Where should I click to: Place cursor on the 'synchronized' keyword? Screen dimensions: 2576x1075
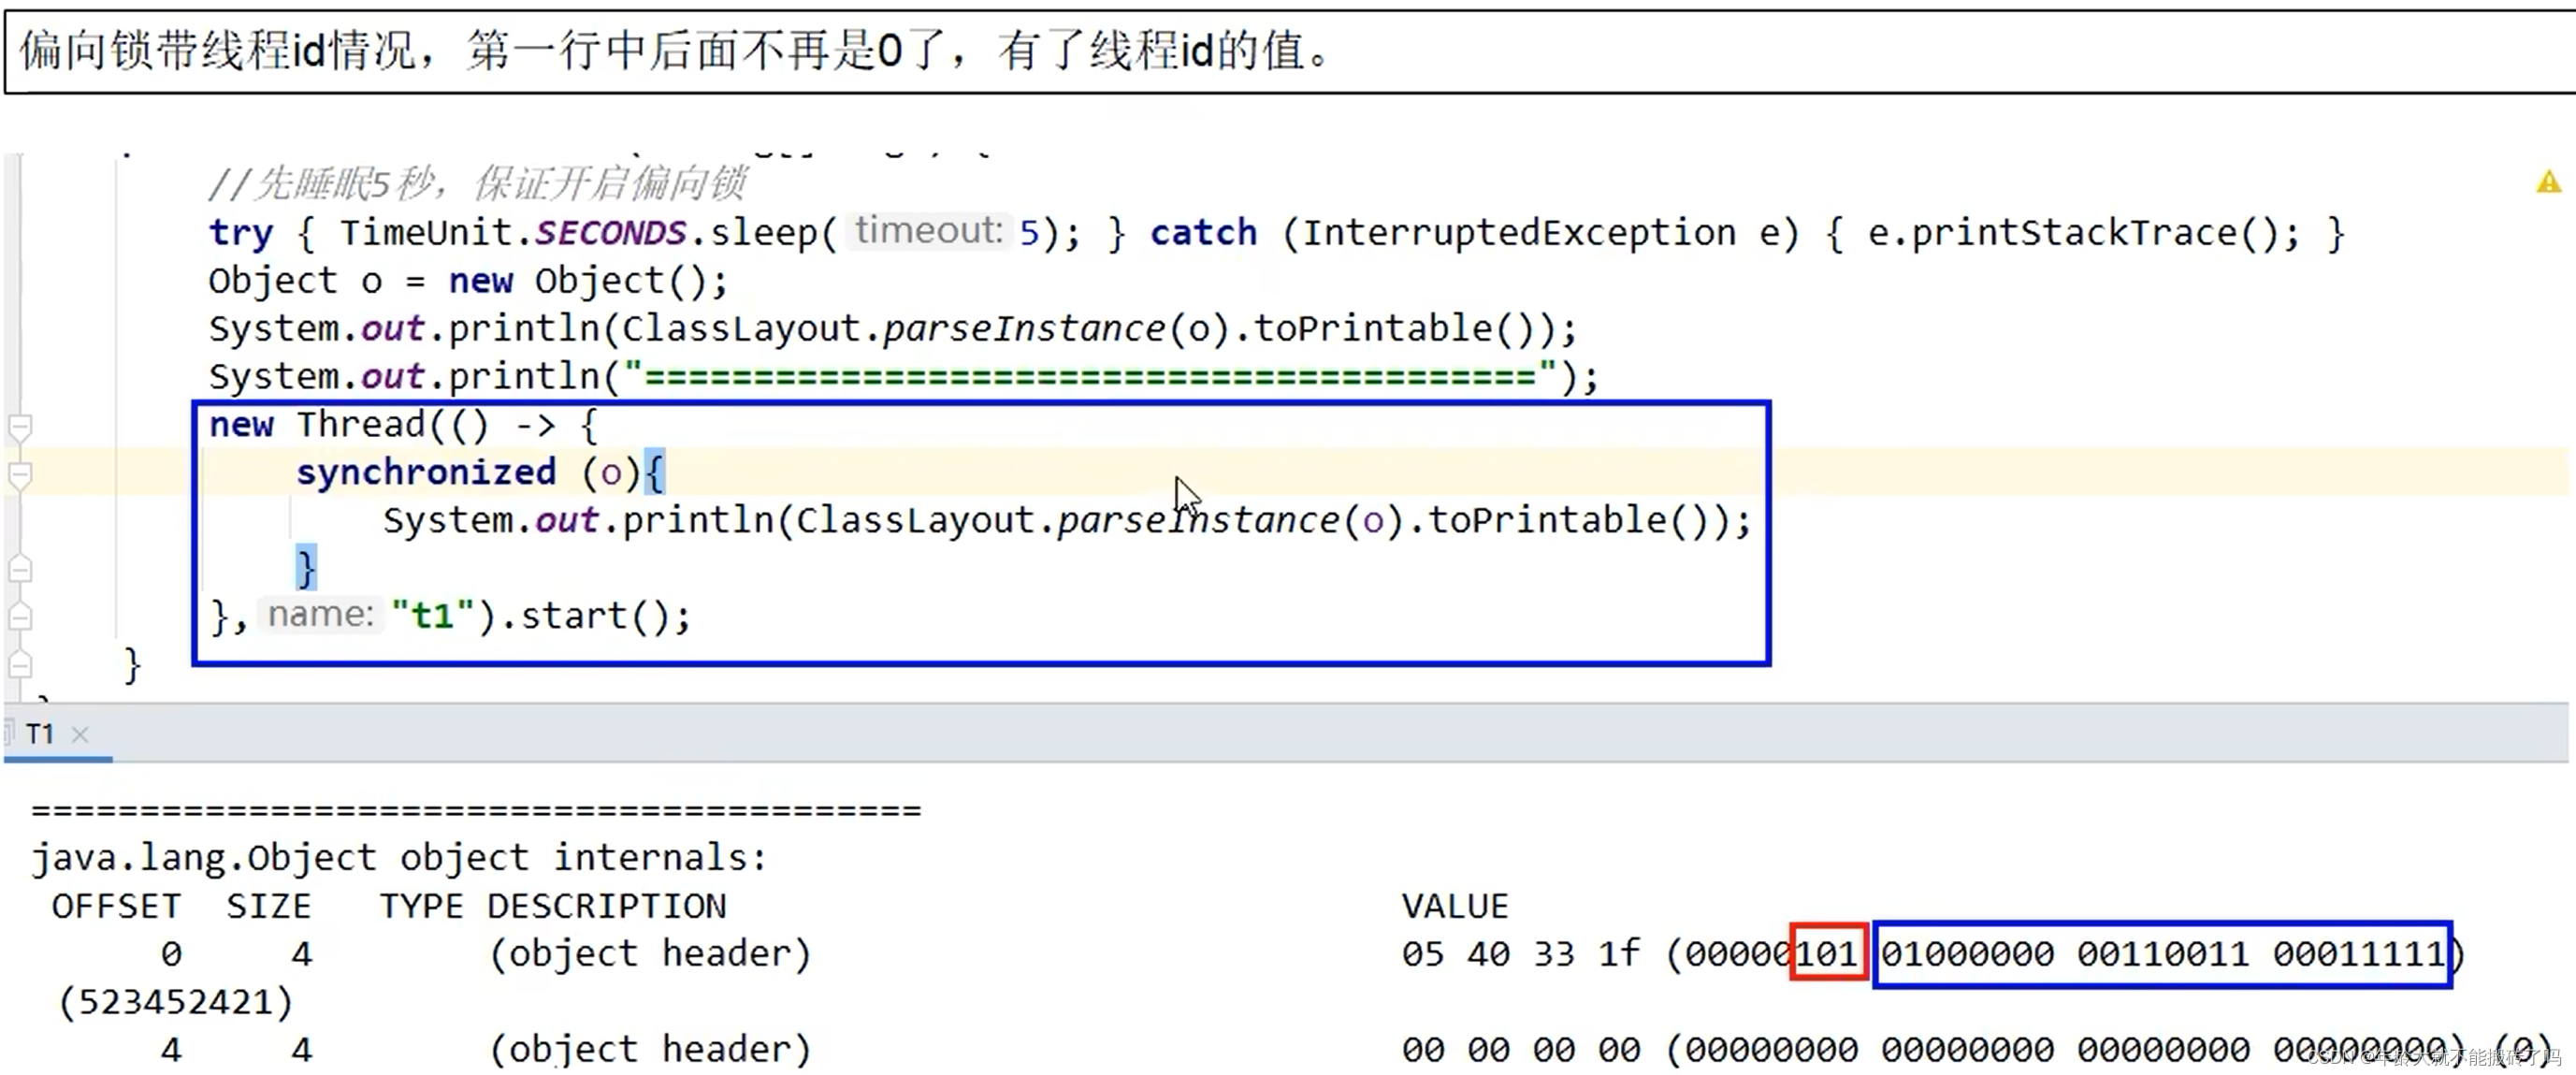pyautogui.click(x=426, y=472)
